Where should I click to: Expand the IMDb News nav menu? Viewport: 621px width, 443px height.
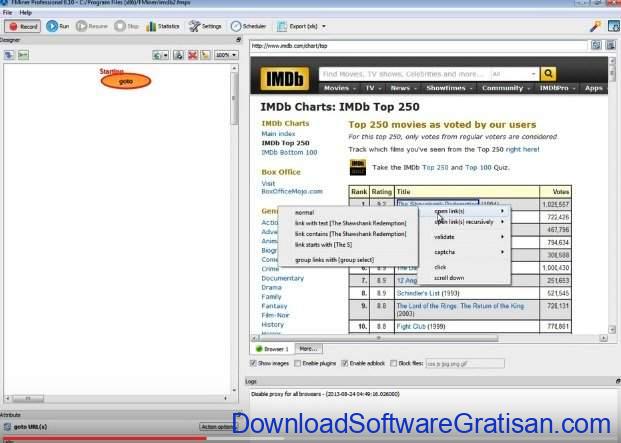404,88
